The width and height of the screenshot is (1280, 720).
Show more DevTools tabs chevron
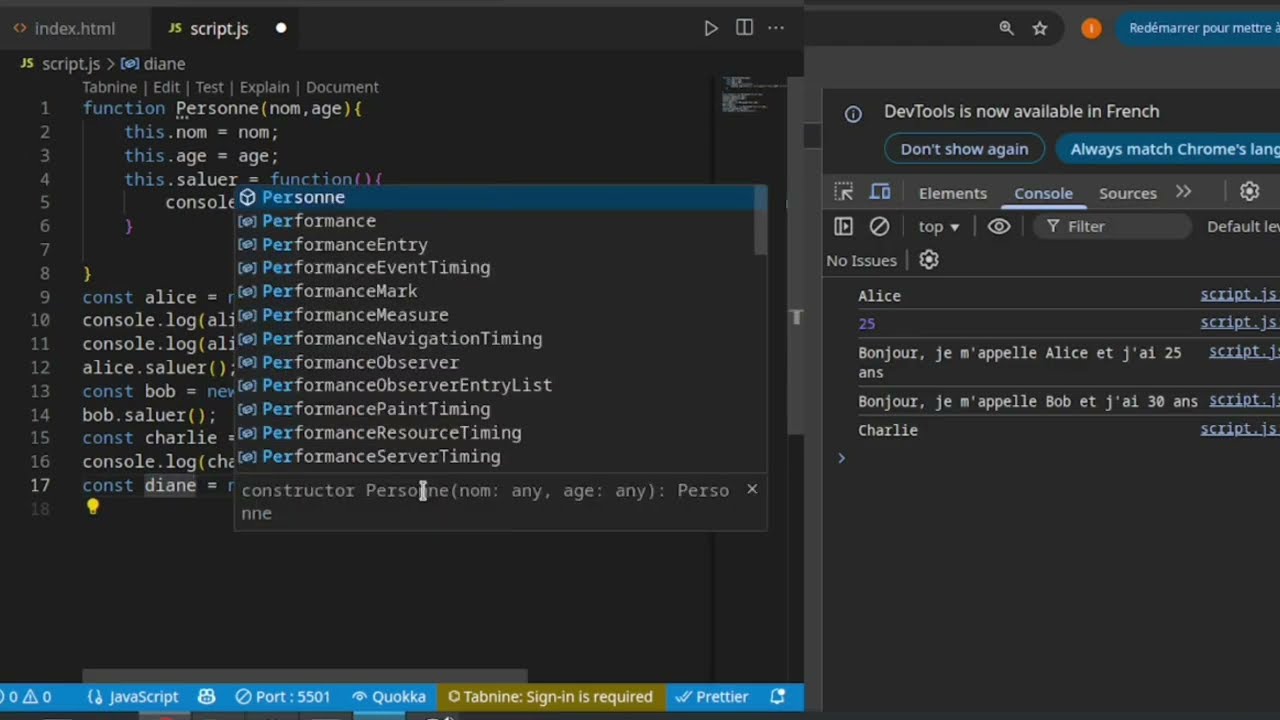1184,192
